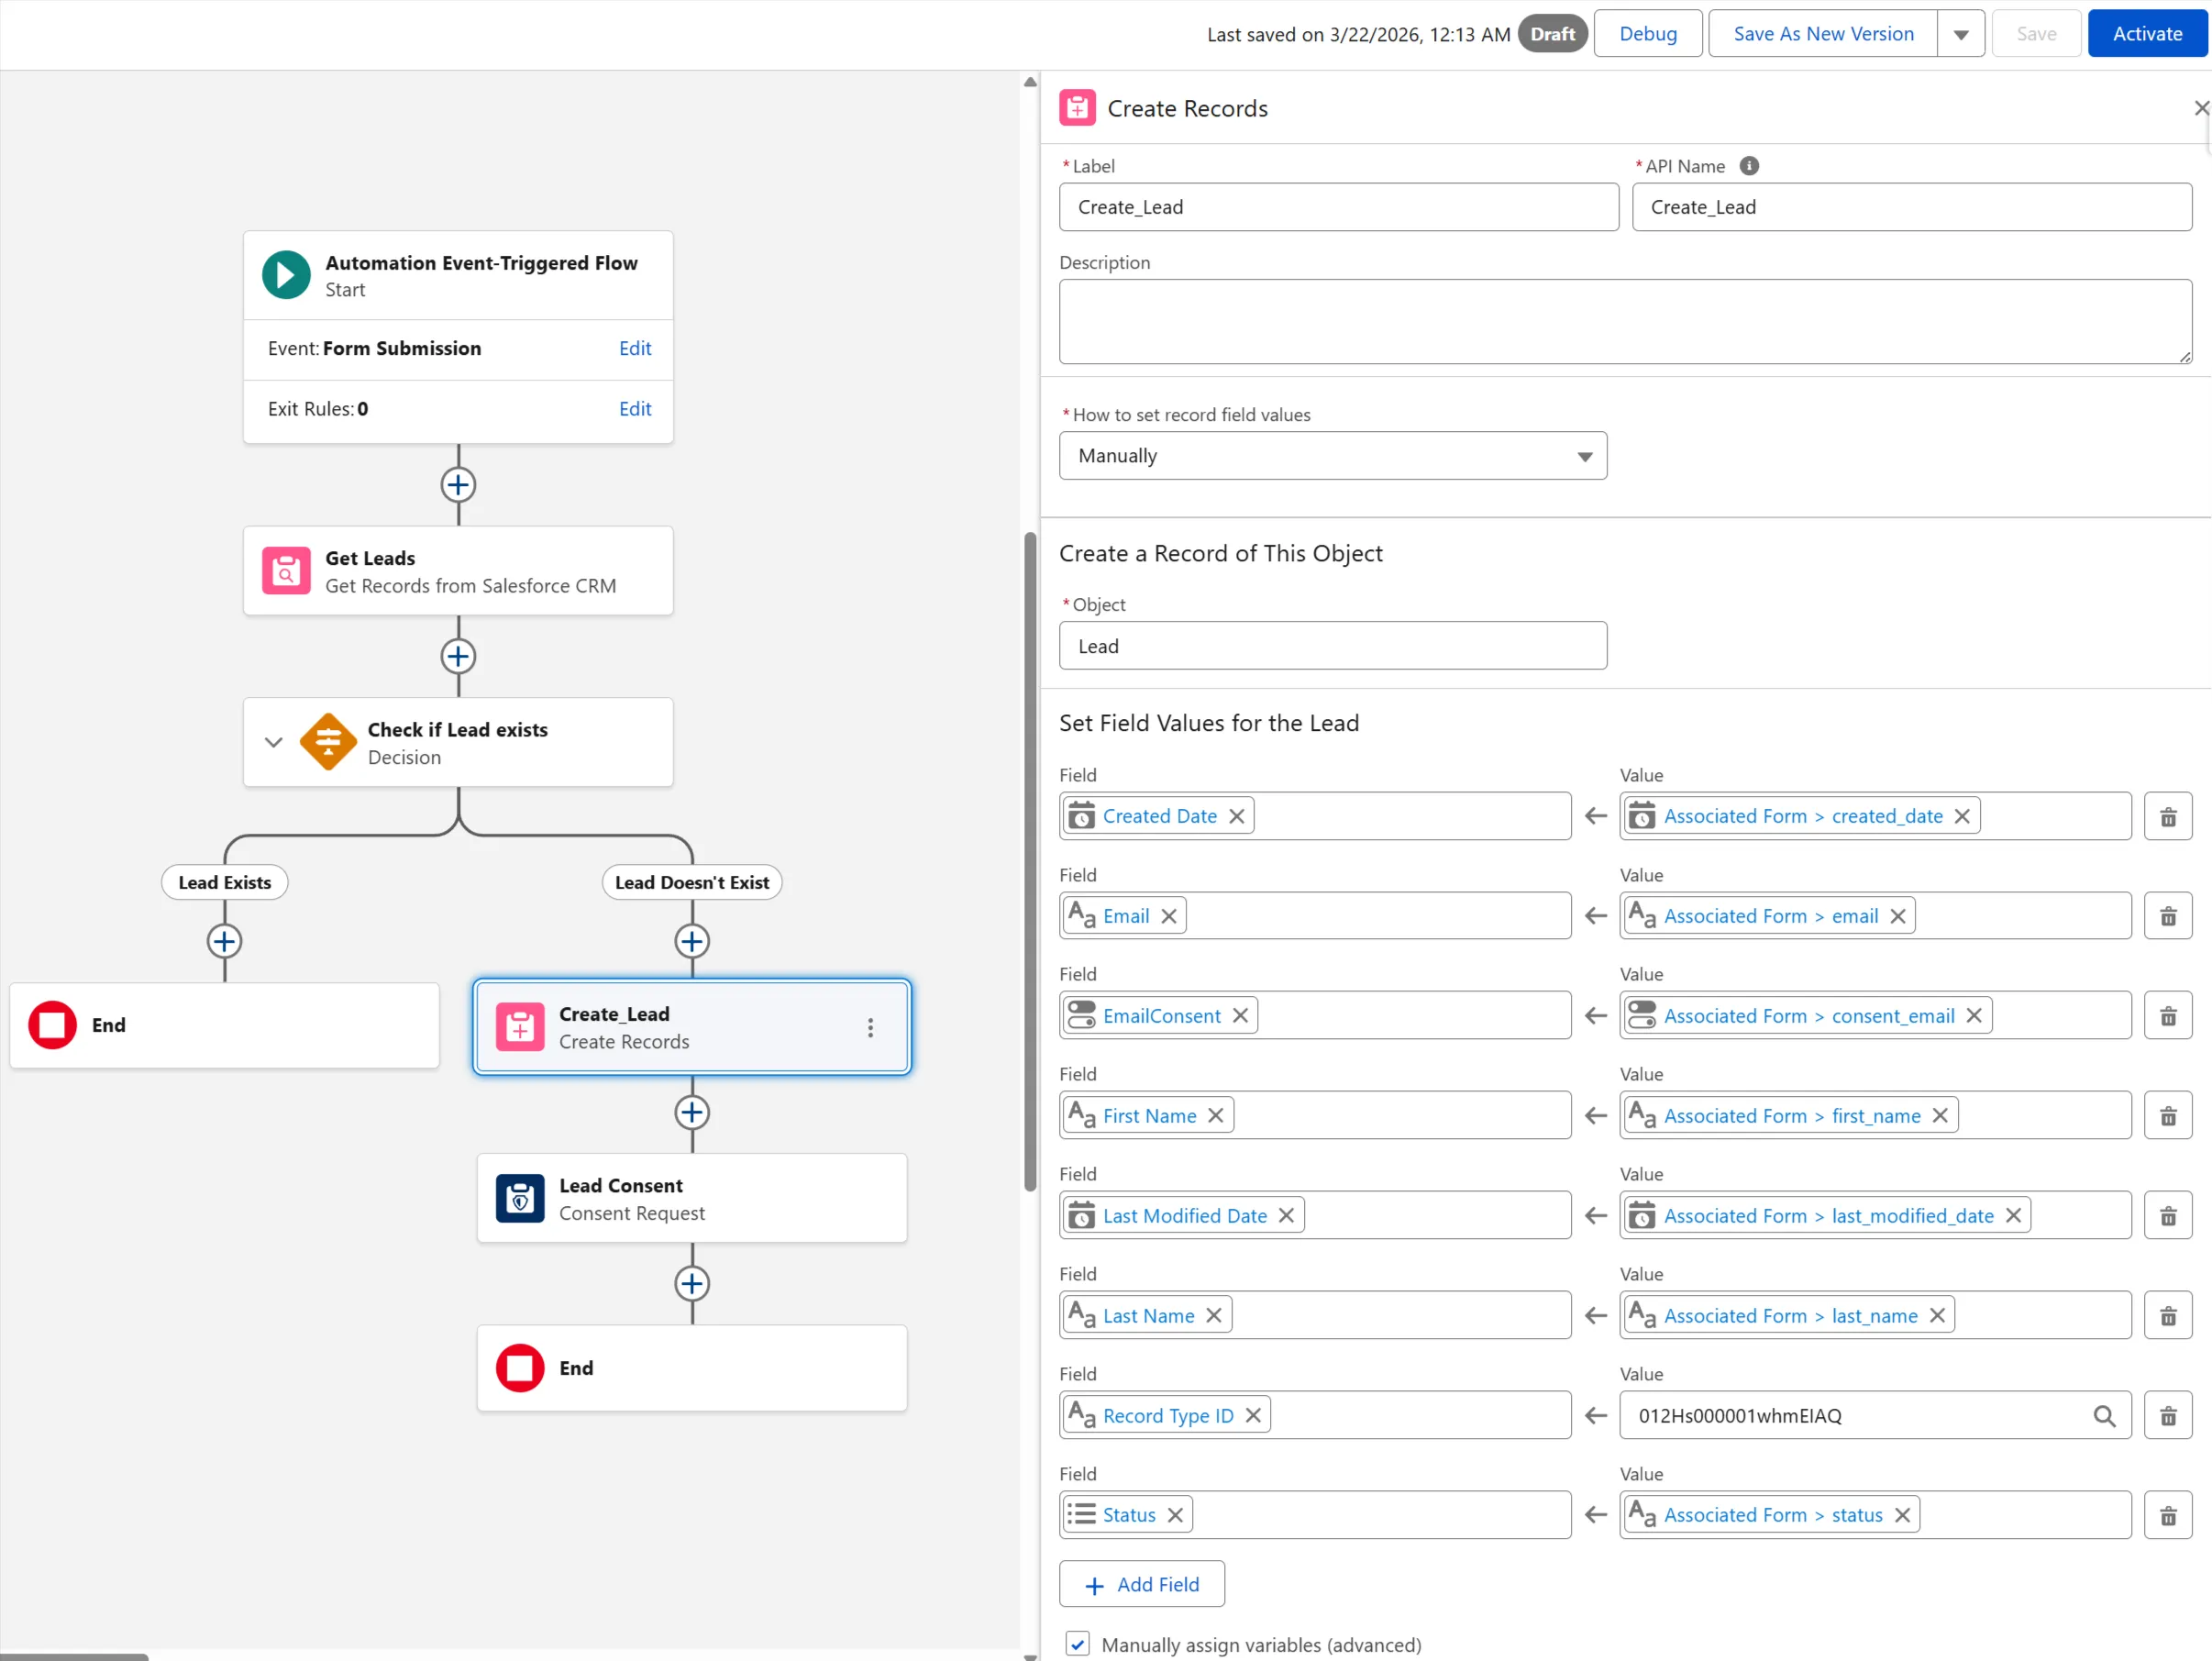Viewport: 2212px width, 1661px height.
Task: Select the Lead Exists branch label
Action: (225, 882)
